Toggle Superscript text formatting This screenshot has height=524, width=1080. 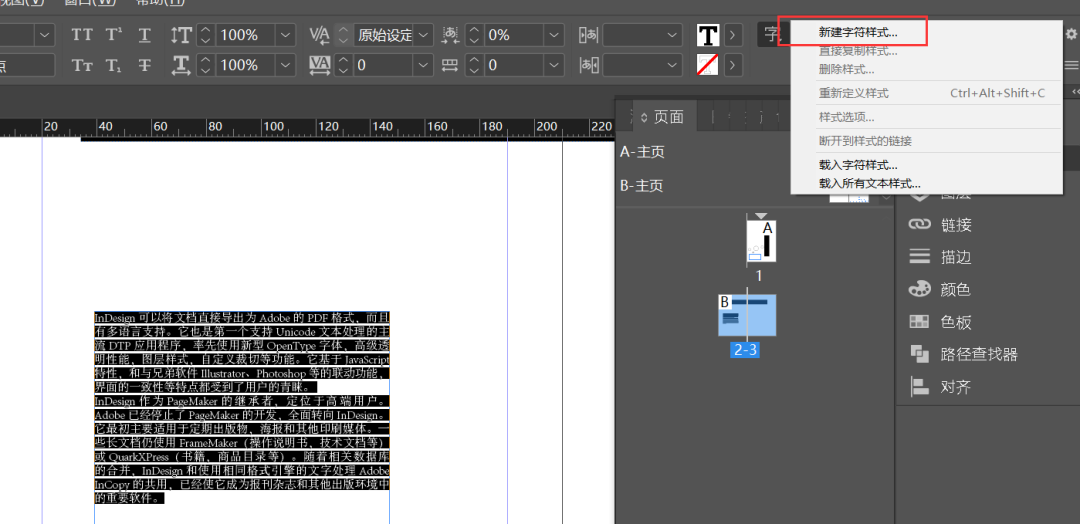tap(114, 35)
